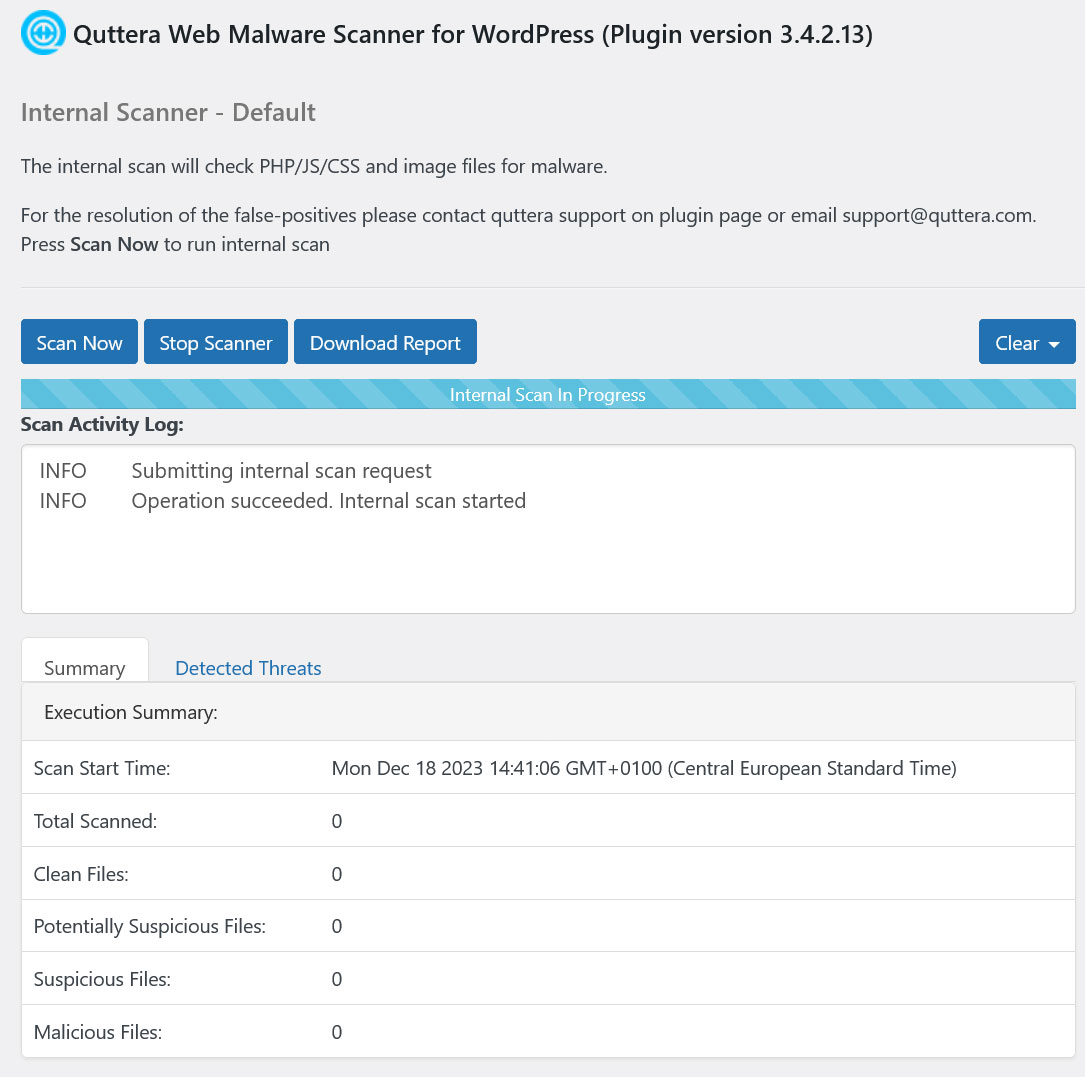Viewport: 1085px width, 1077px height.
Task: Switch to the Detected Threats tab
Action: pyautogui.click(x=248, y=668)
